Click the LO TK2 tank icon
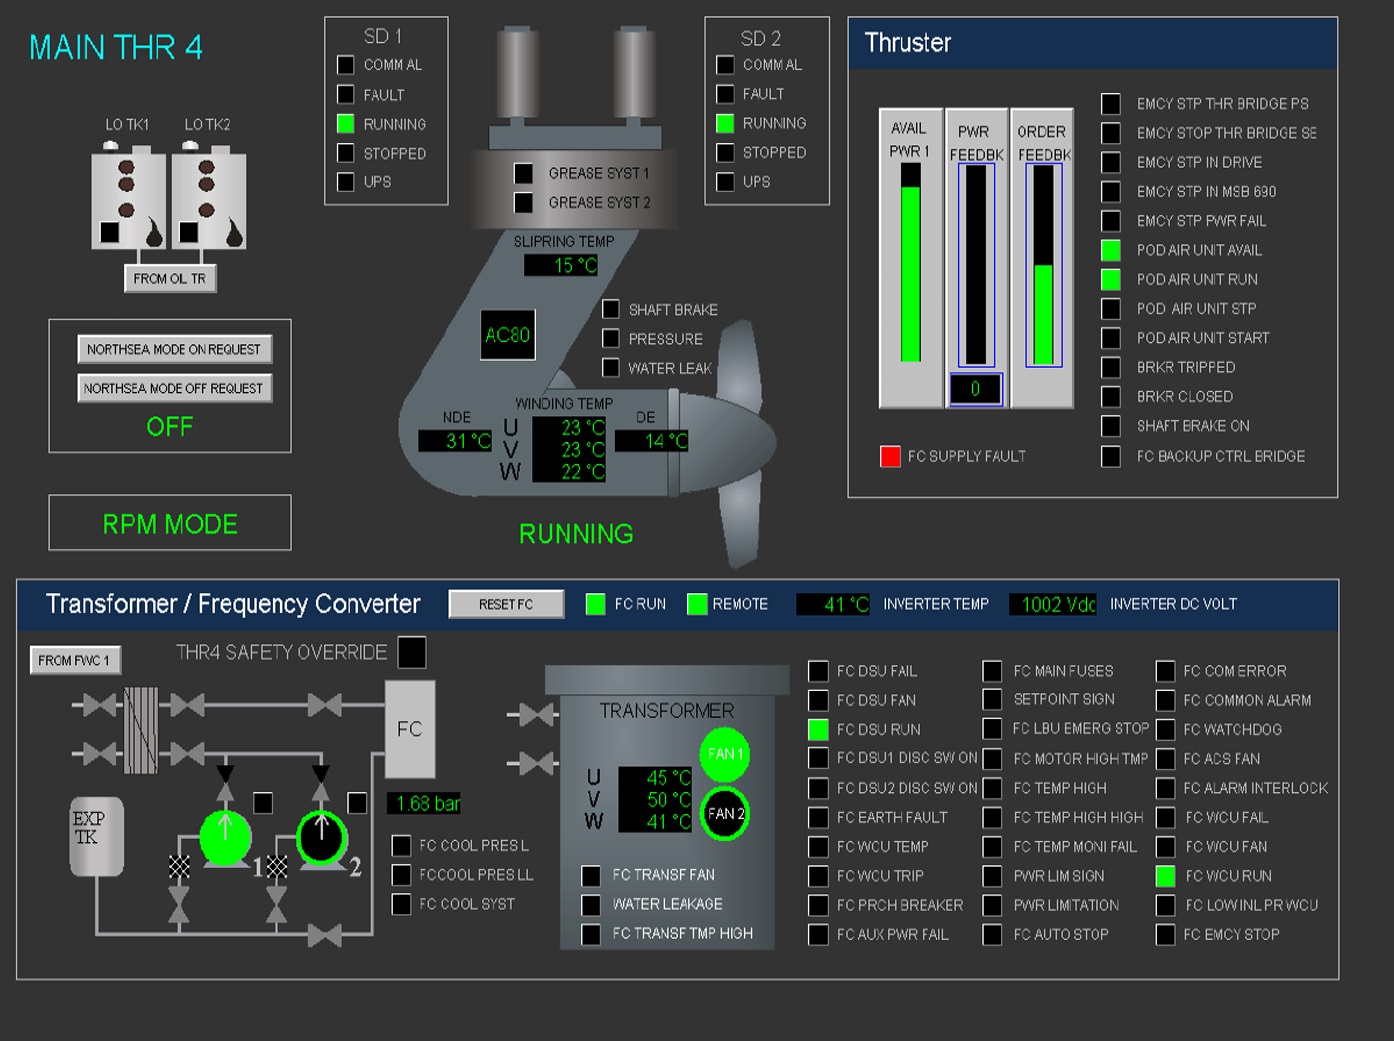Image resolution: width=1394 pixels, height=1041 pixels. point(208,200)
